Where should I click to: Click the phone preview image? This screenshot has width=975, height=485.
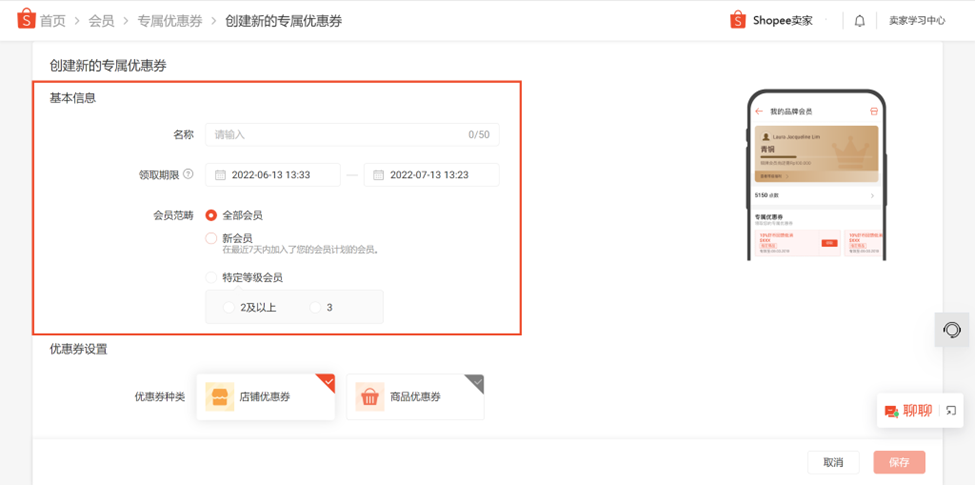(x=817, y=175)
